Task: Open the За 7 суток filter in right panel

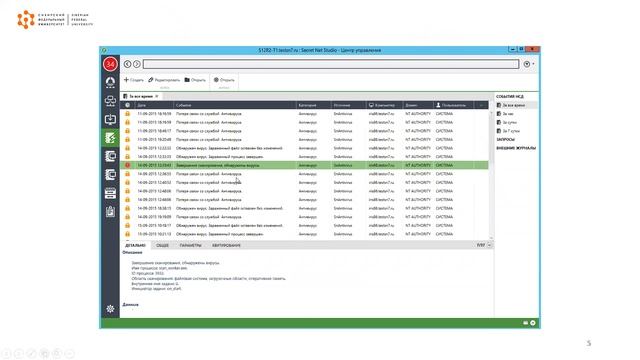Action: click(508, 131)
